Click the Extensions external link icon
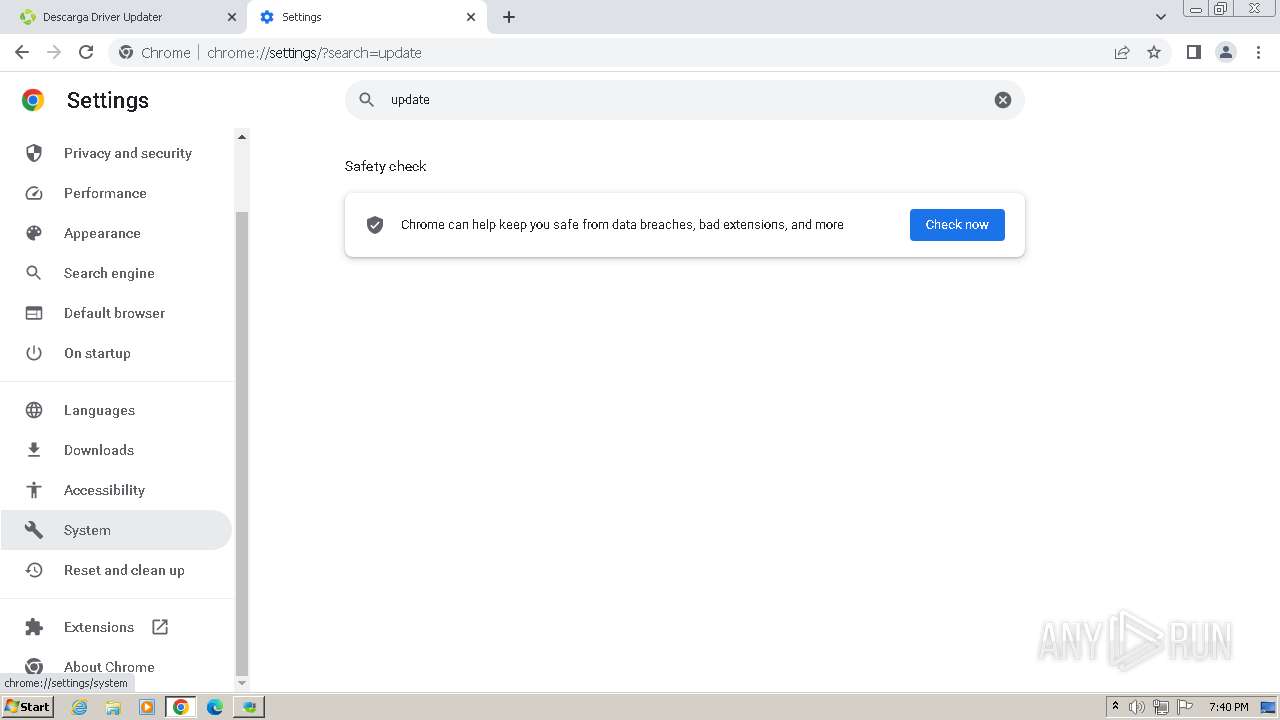Viewport: 1280px width, 720px height. tap(160, 627)
